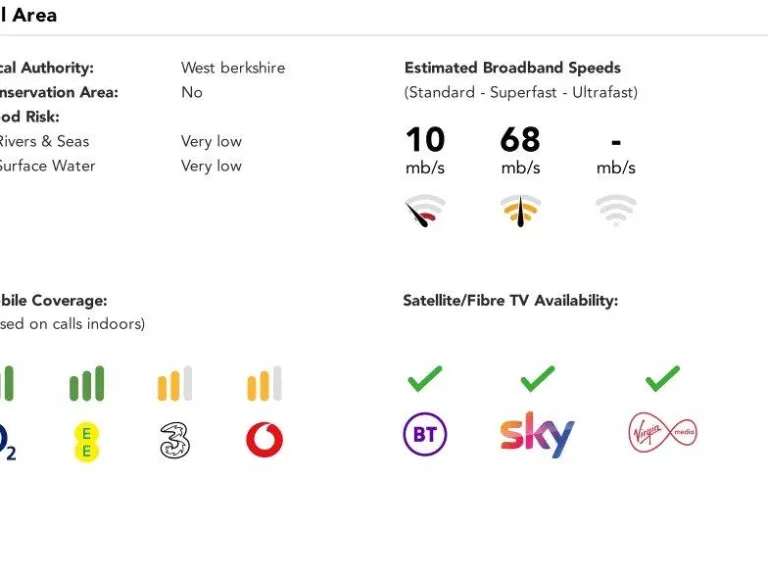Click the EE network logo
The image size is (768, 576).
[x=87, y=442]
